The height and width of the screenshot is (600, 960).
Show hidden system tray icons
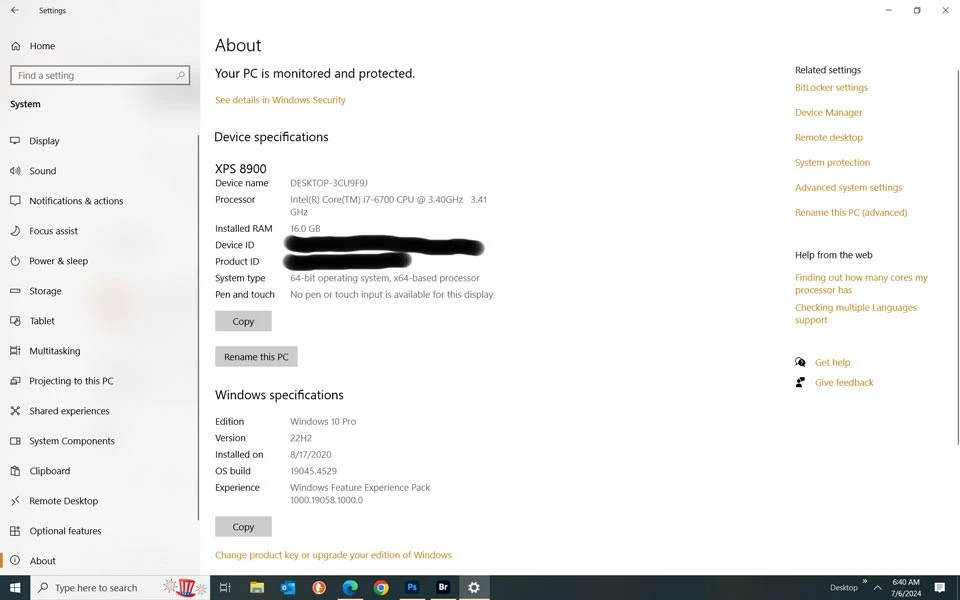point(877,588)
